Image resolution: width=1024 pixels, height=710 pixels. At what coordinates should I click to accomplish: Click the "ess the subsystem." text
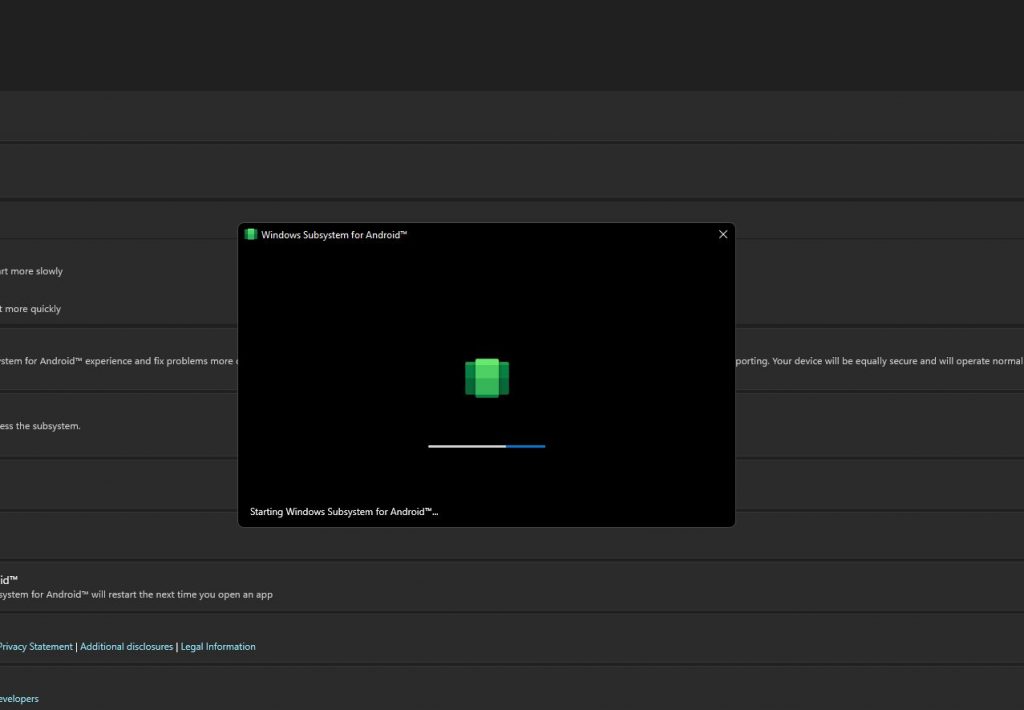pos(40,426)
